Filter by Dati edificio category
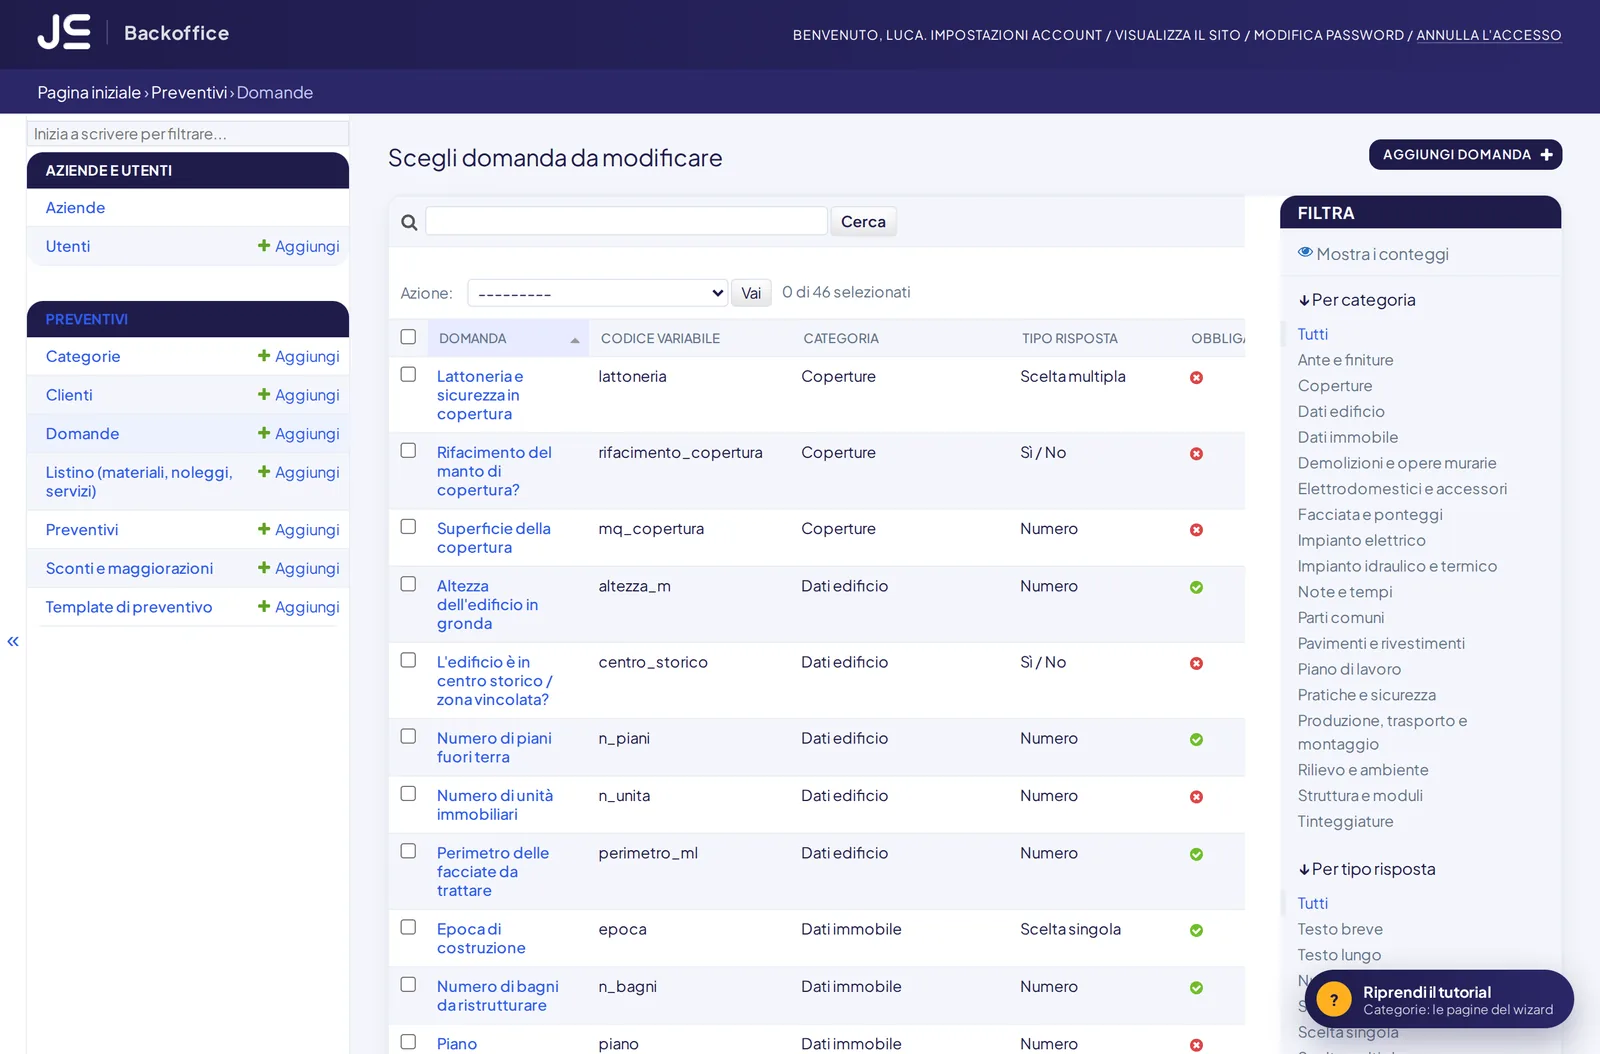The width and height of the screenshot is (1600, 1054). (1341, 411)
